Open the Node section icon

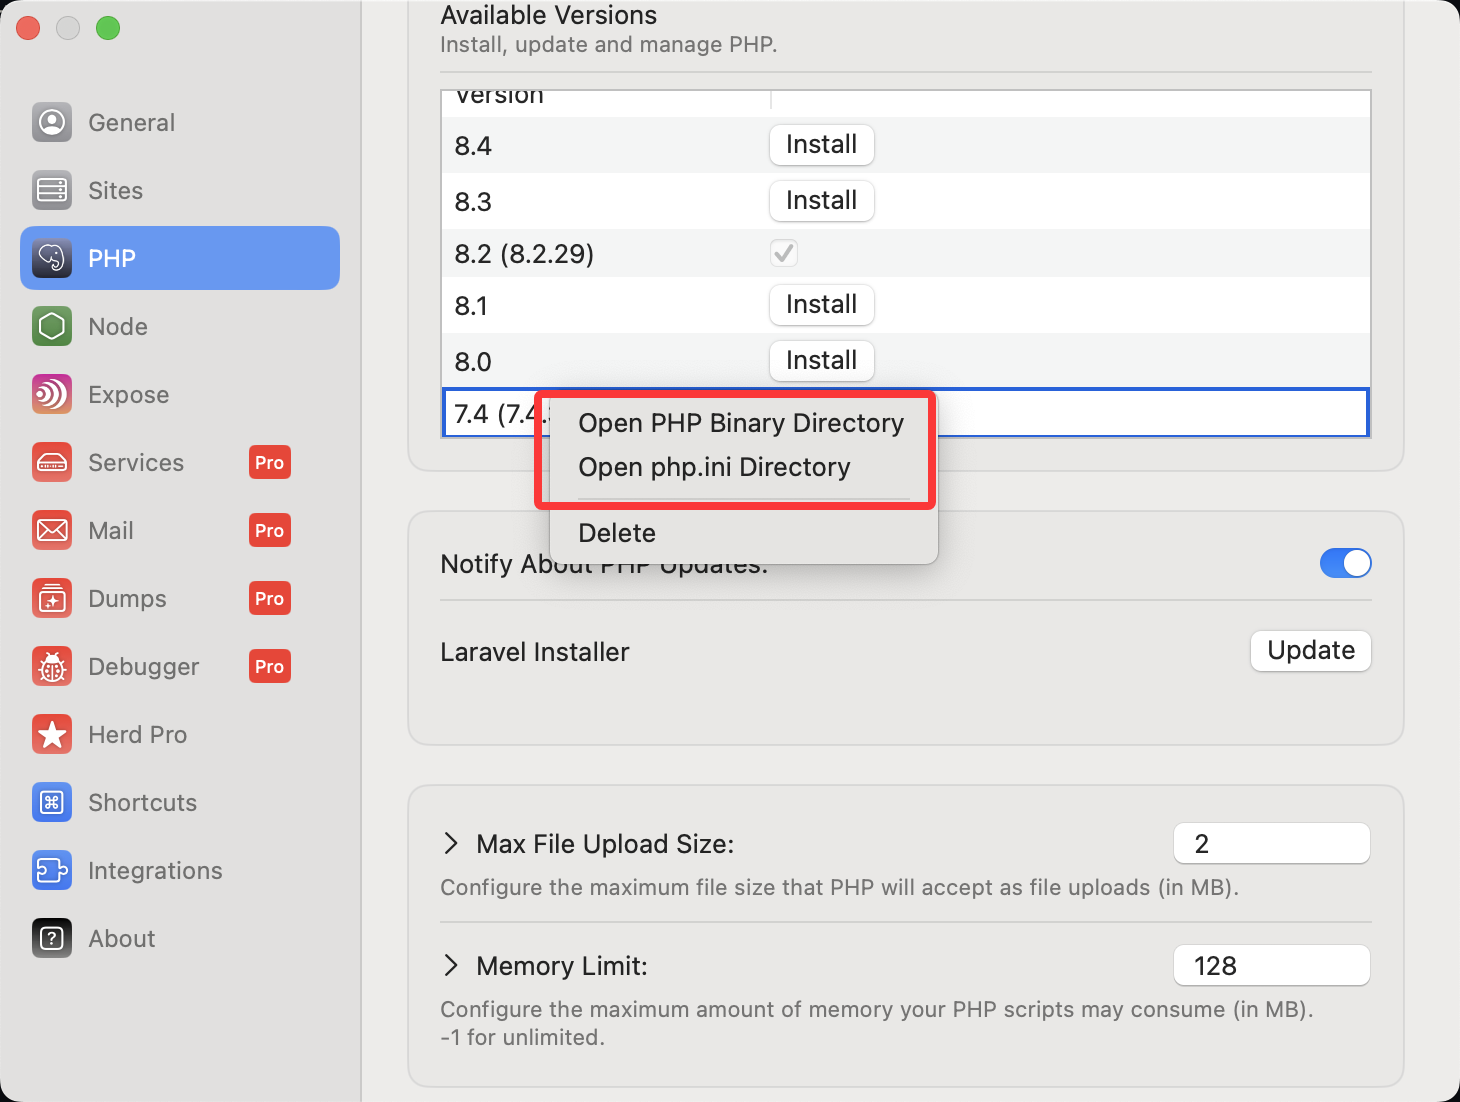(x=52, y=326)
